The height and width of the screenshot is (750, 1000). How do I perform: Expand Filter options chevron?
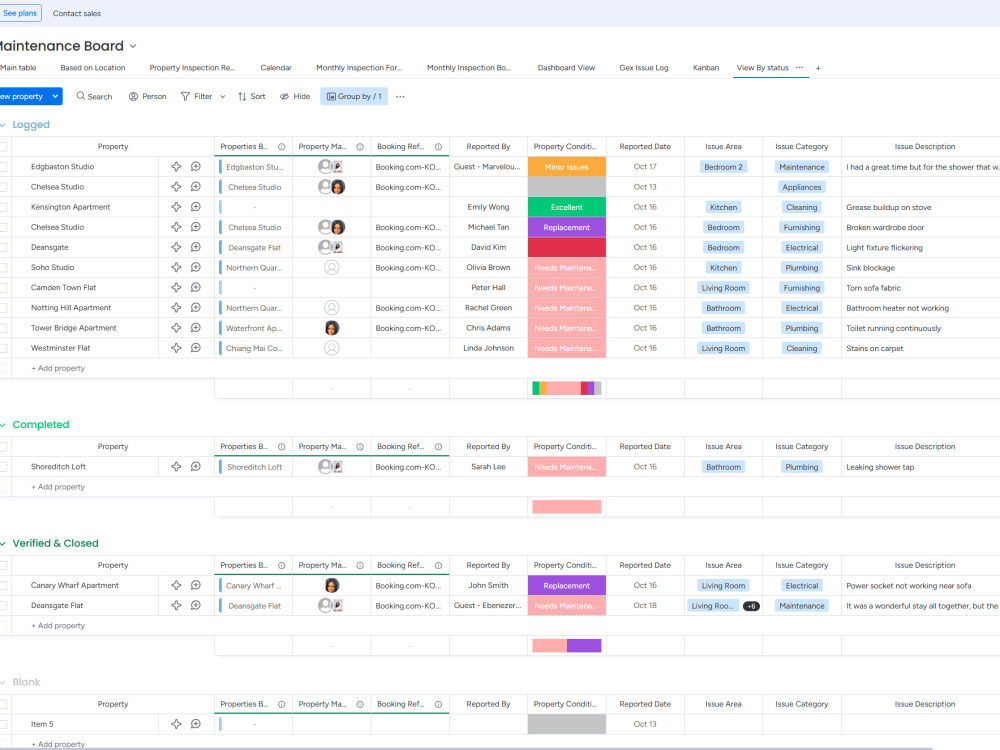(x=223, y=96)
